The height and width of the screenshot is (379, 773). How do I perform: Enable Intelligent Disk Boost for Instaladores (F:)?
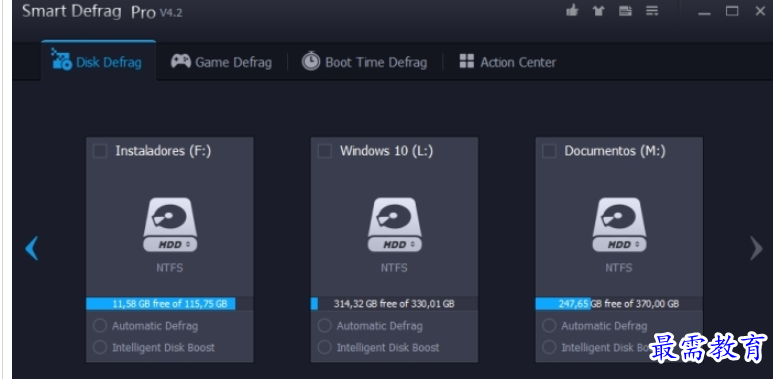pyautogui.click(x=100, y=347)
